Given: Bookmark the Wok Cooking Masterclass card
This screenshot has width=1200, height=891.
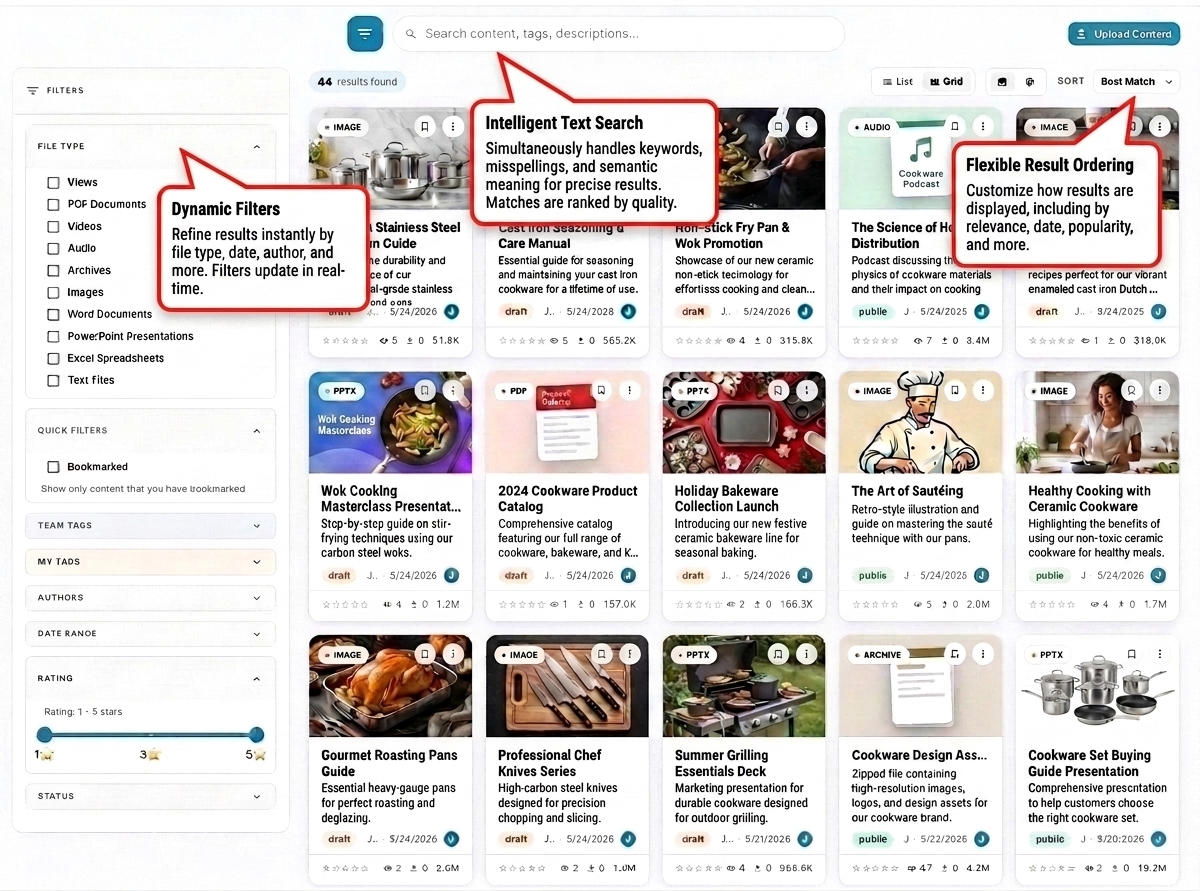Looking at the screenshot, I should 425,391.
